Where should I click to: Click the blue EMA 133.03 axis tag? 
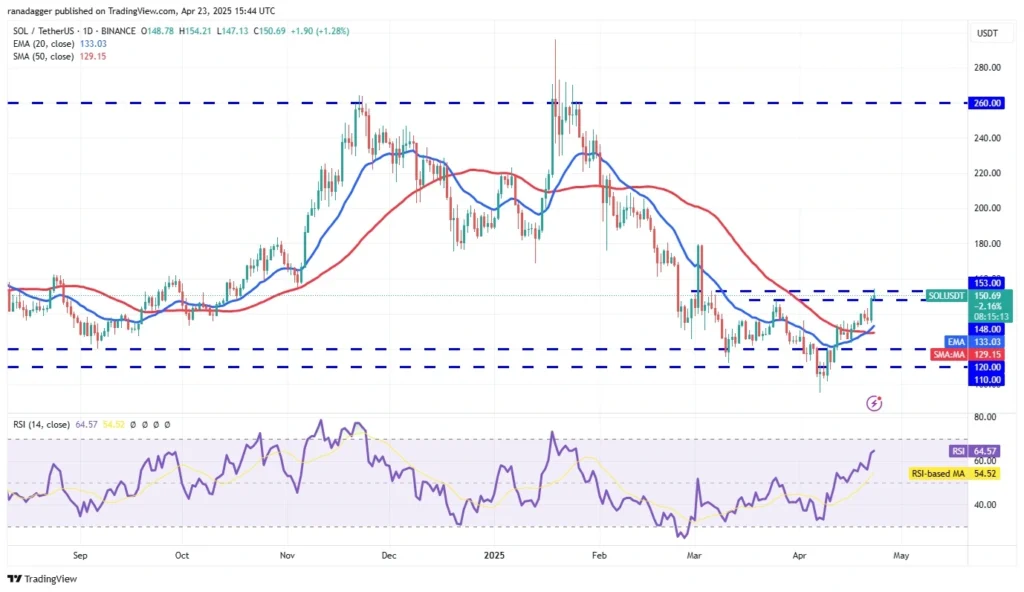[x=974, y=342]
